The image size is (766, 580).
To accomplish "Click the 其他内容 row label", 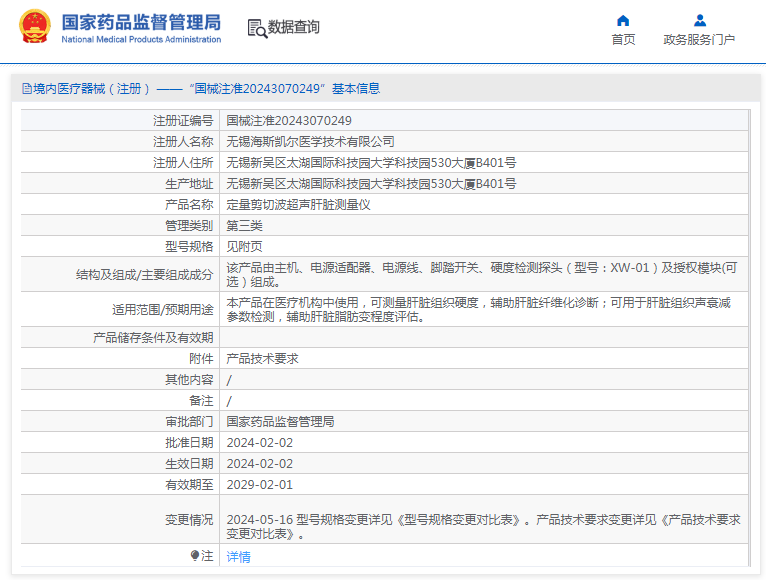I will (x=189, y=380).
